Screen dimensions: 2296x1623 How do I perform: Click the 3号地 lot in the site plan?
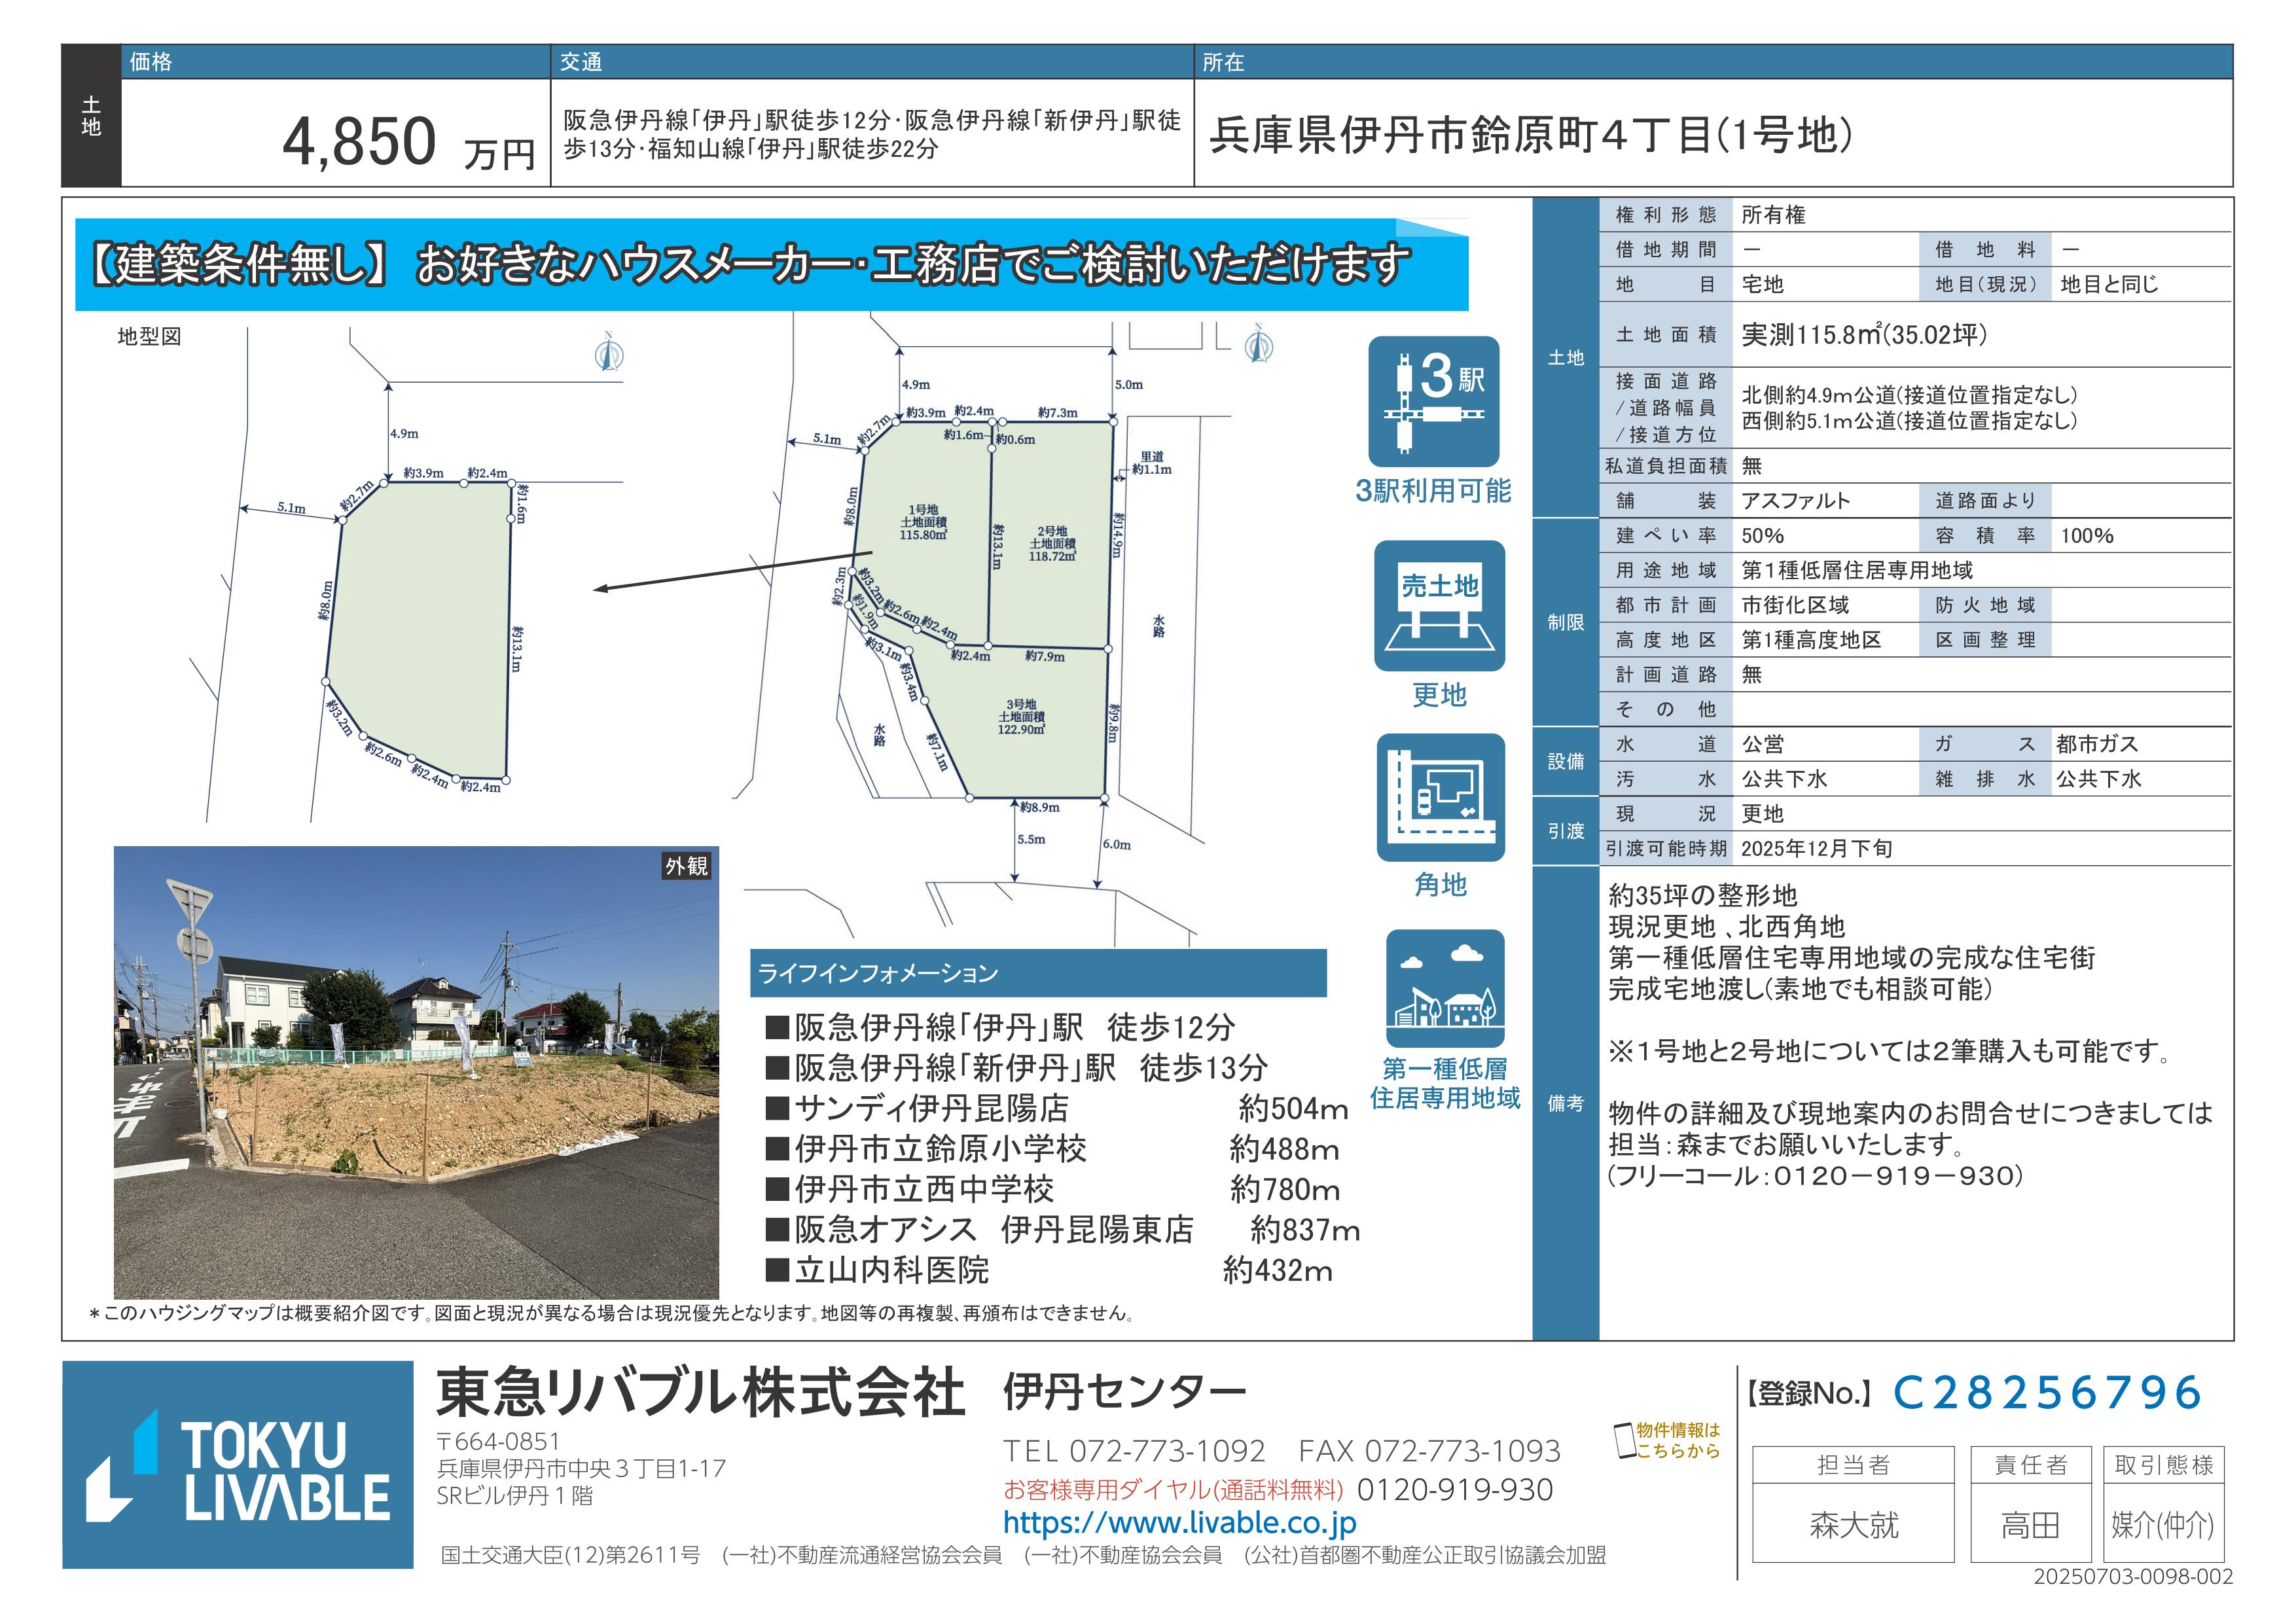[1021, 717]
